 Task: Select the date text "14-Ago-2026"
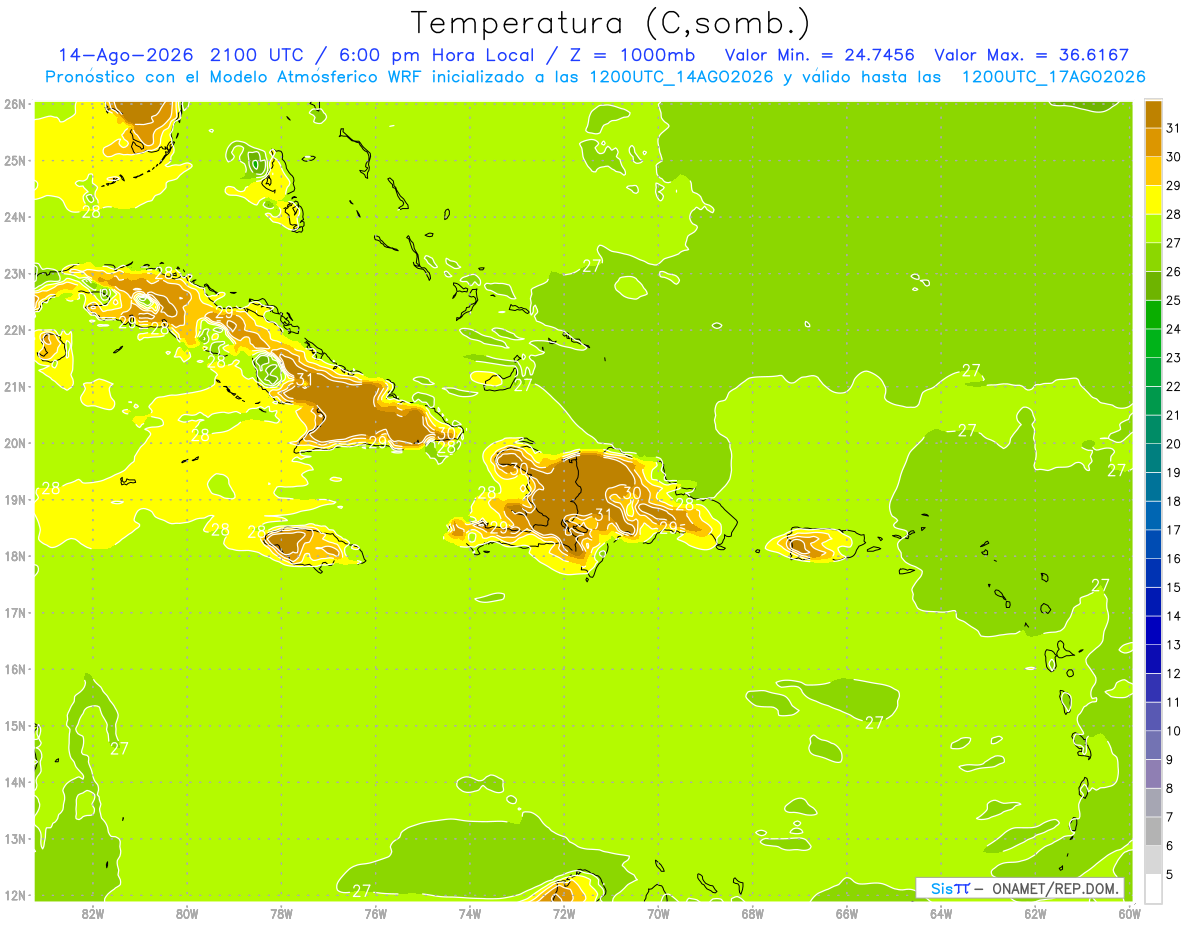(x=127, y=55)
